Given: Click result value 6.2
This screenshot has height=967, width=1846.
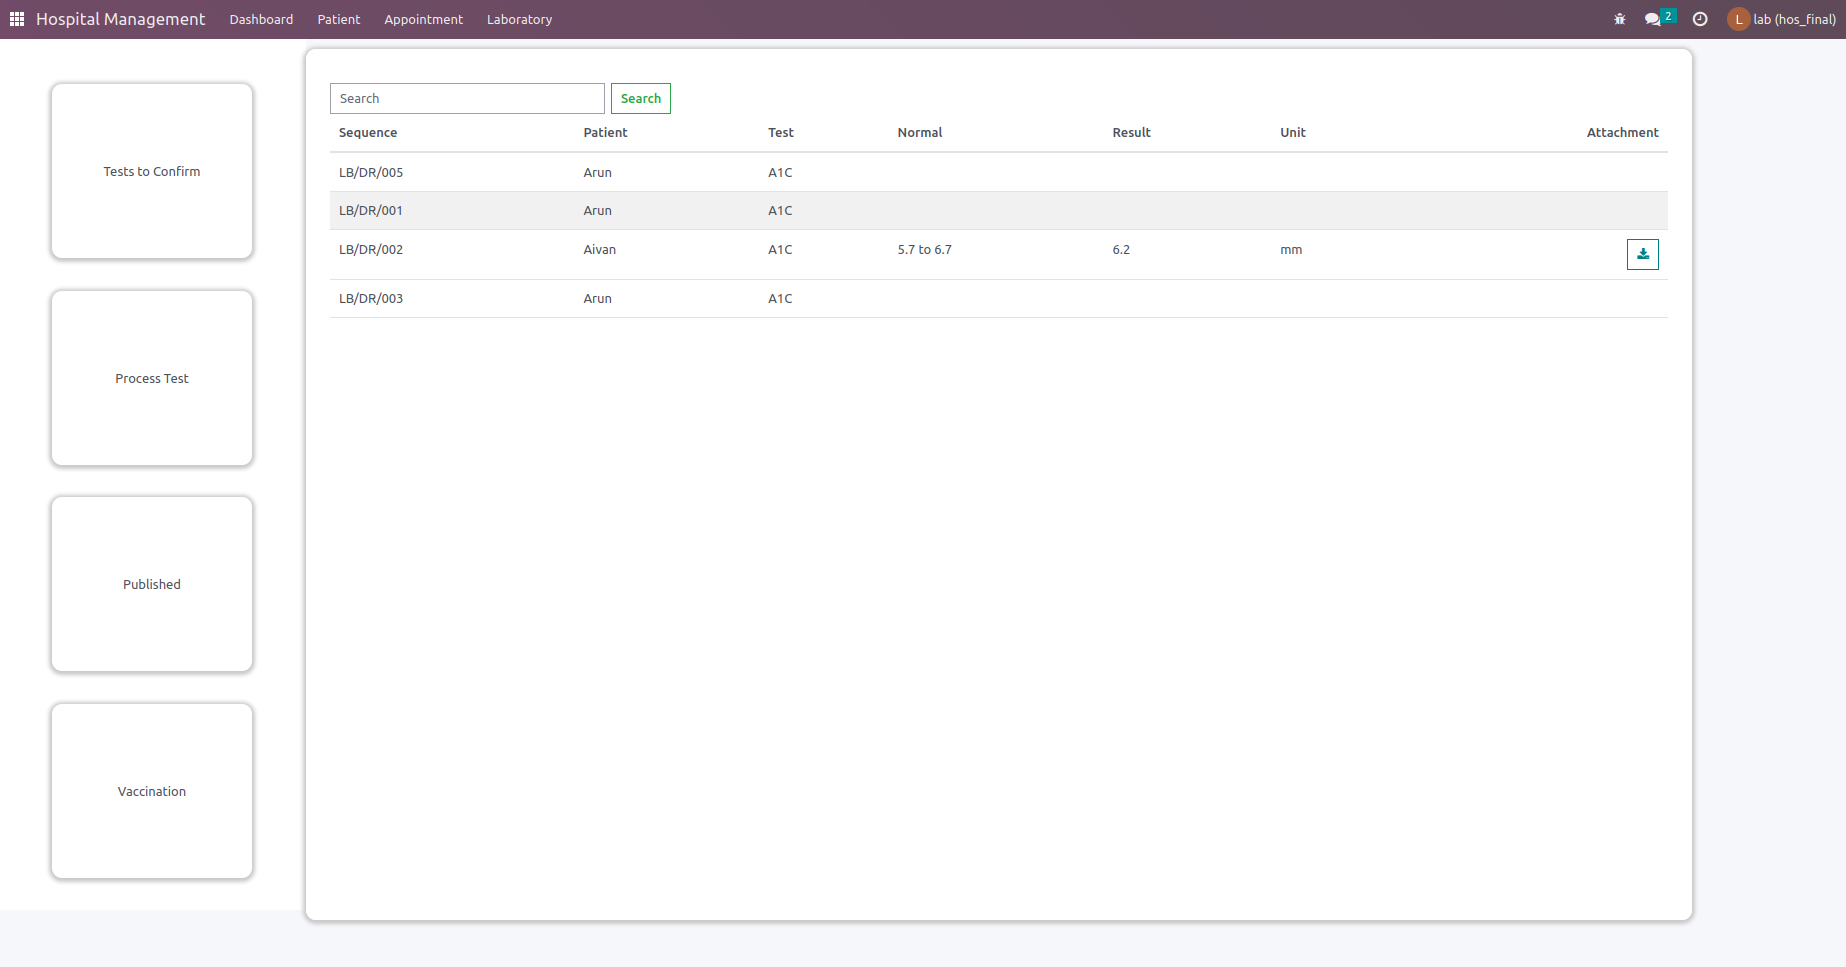Looking at the screenshot, I should [1121, 249].
